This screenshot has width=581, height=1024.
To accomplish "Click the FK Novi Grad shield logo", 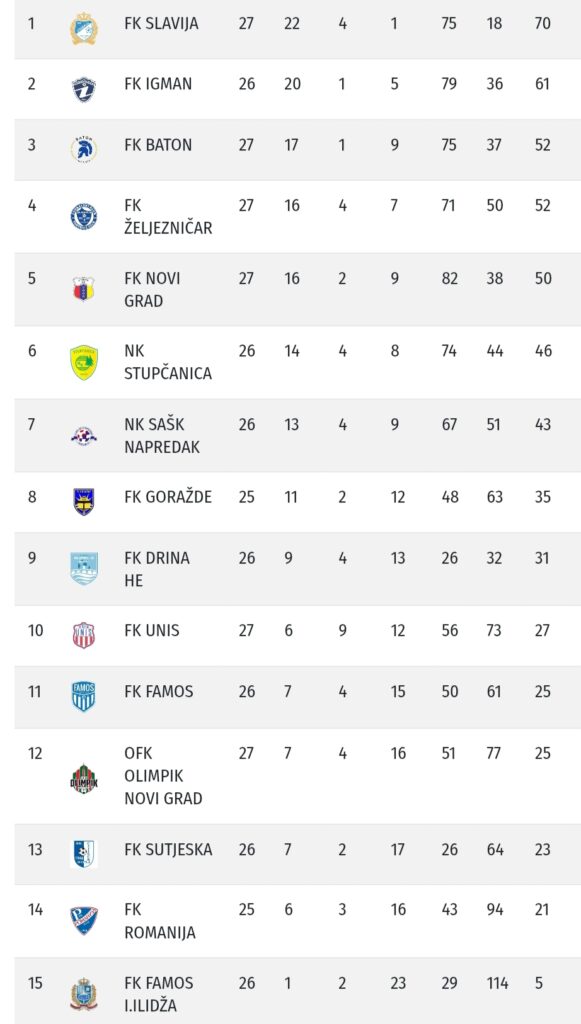I will (x=84, y=289).
